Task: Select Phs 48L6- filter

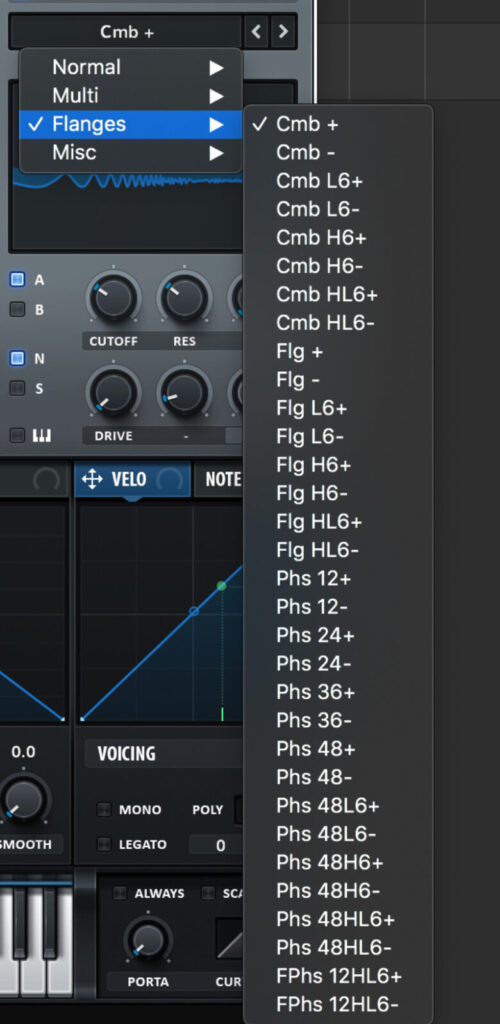Action: [337, 835]
